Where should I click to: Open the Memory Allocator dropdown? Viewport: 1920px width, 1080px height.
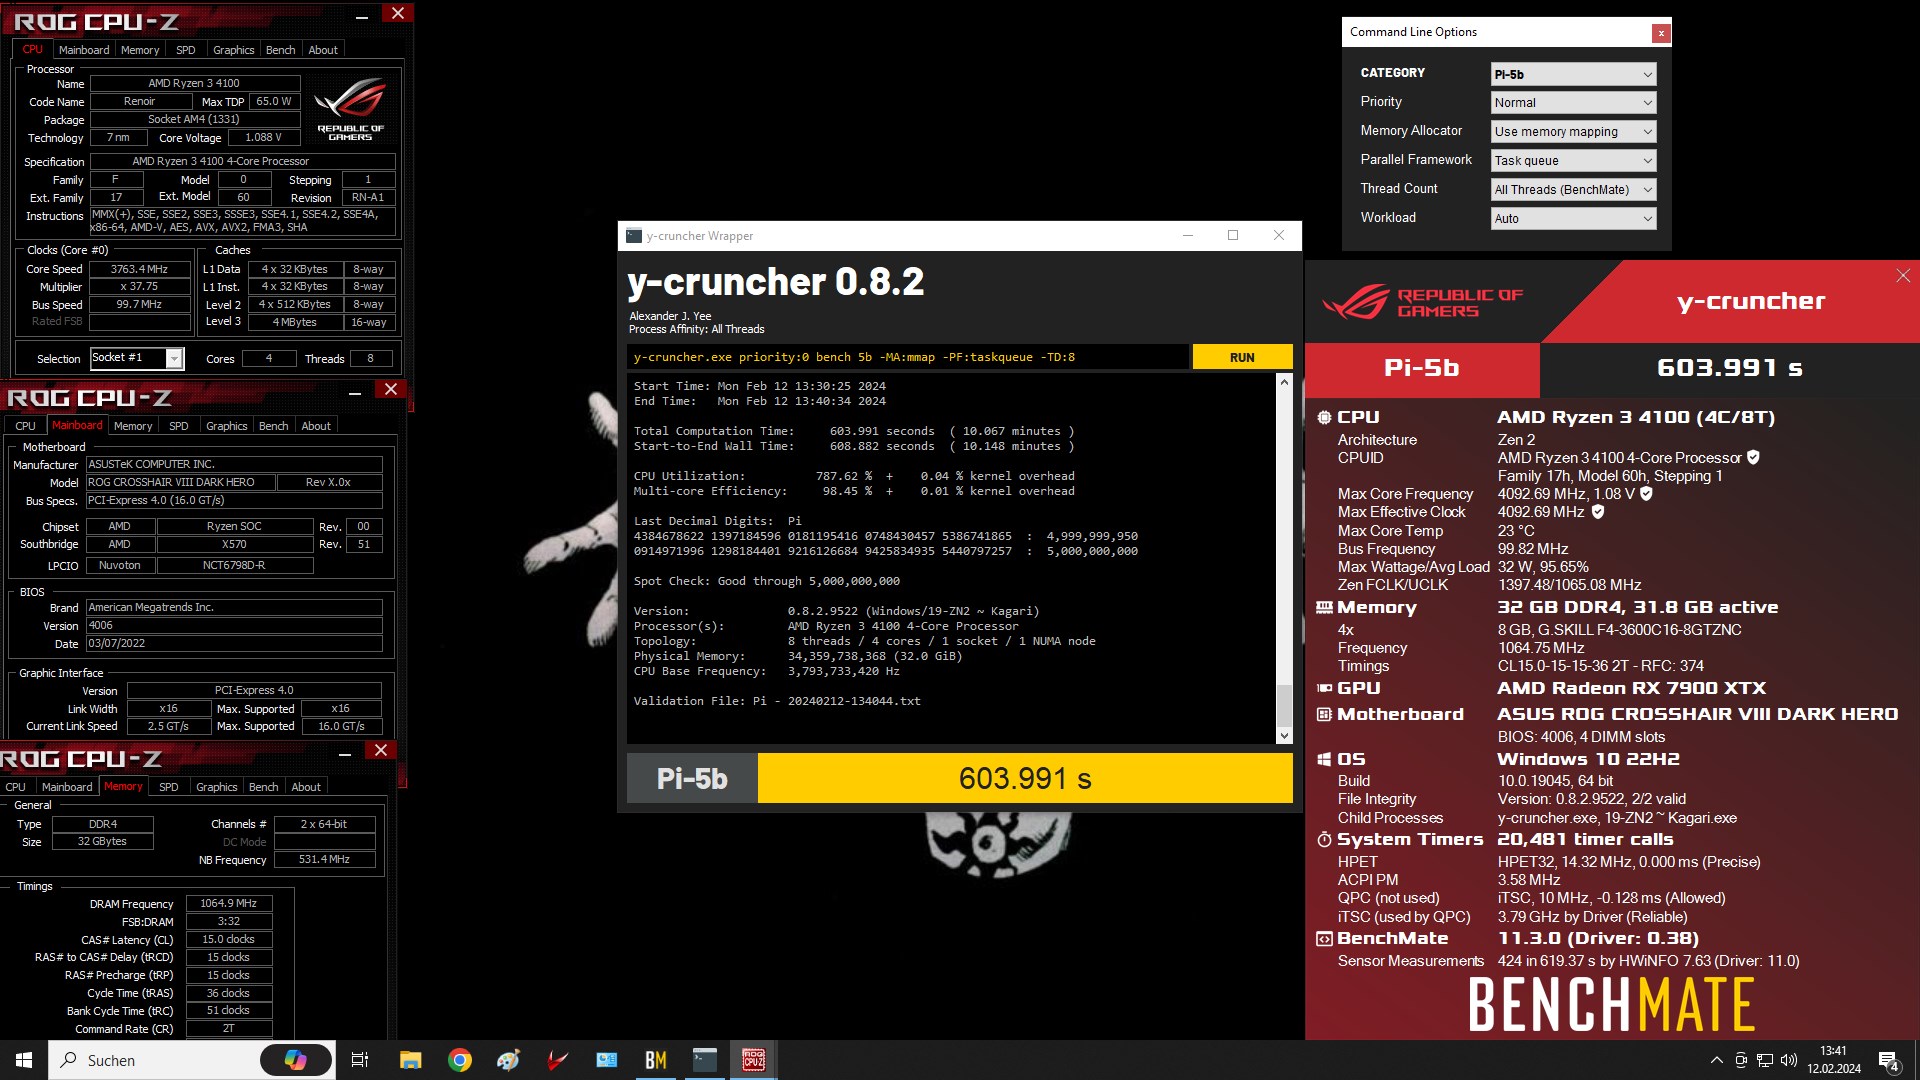1573,131
